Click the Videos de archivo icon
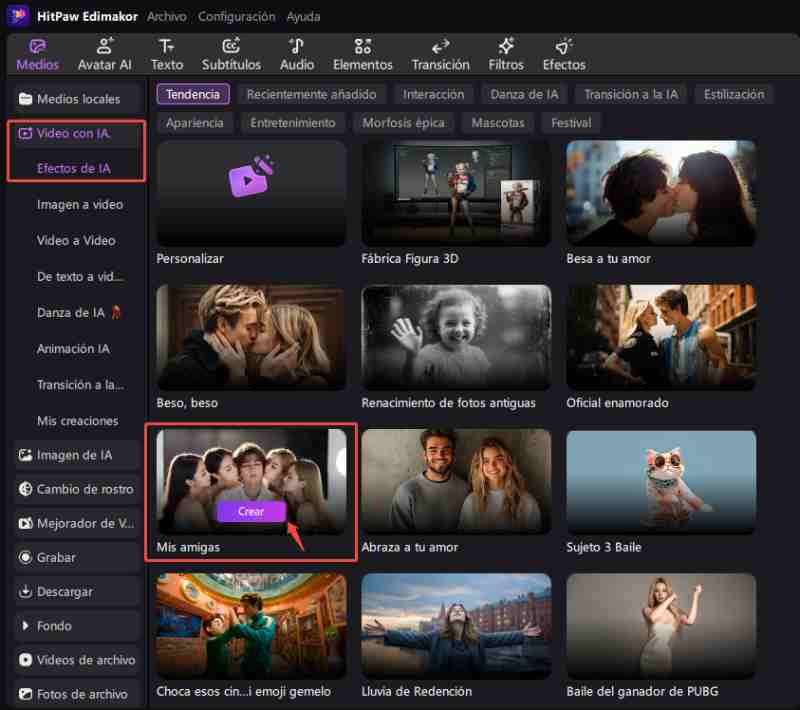 (26, 660)
